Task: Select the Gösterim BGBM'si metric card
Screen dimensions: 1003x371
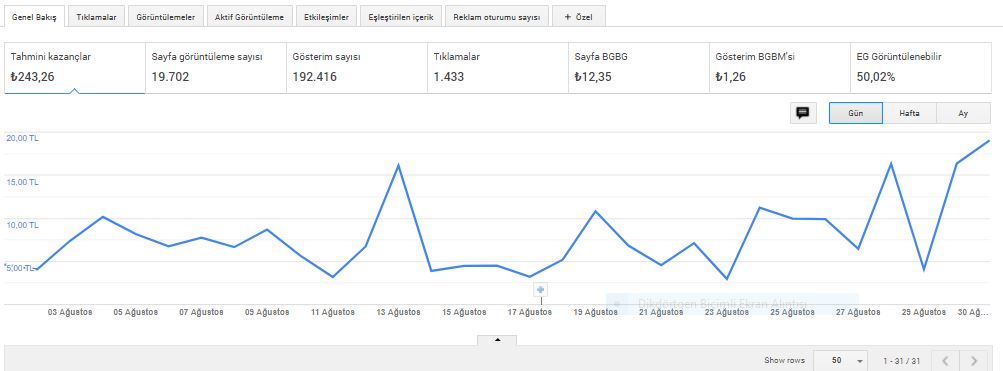Action: 780,68
